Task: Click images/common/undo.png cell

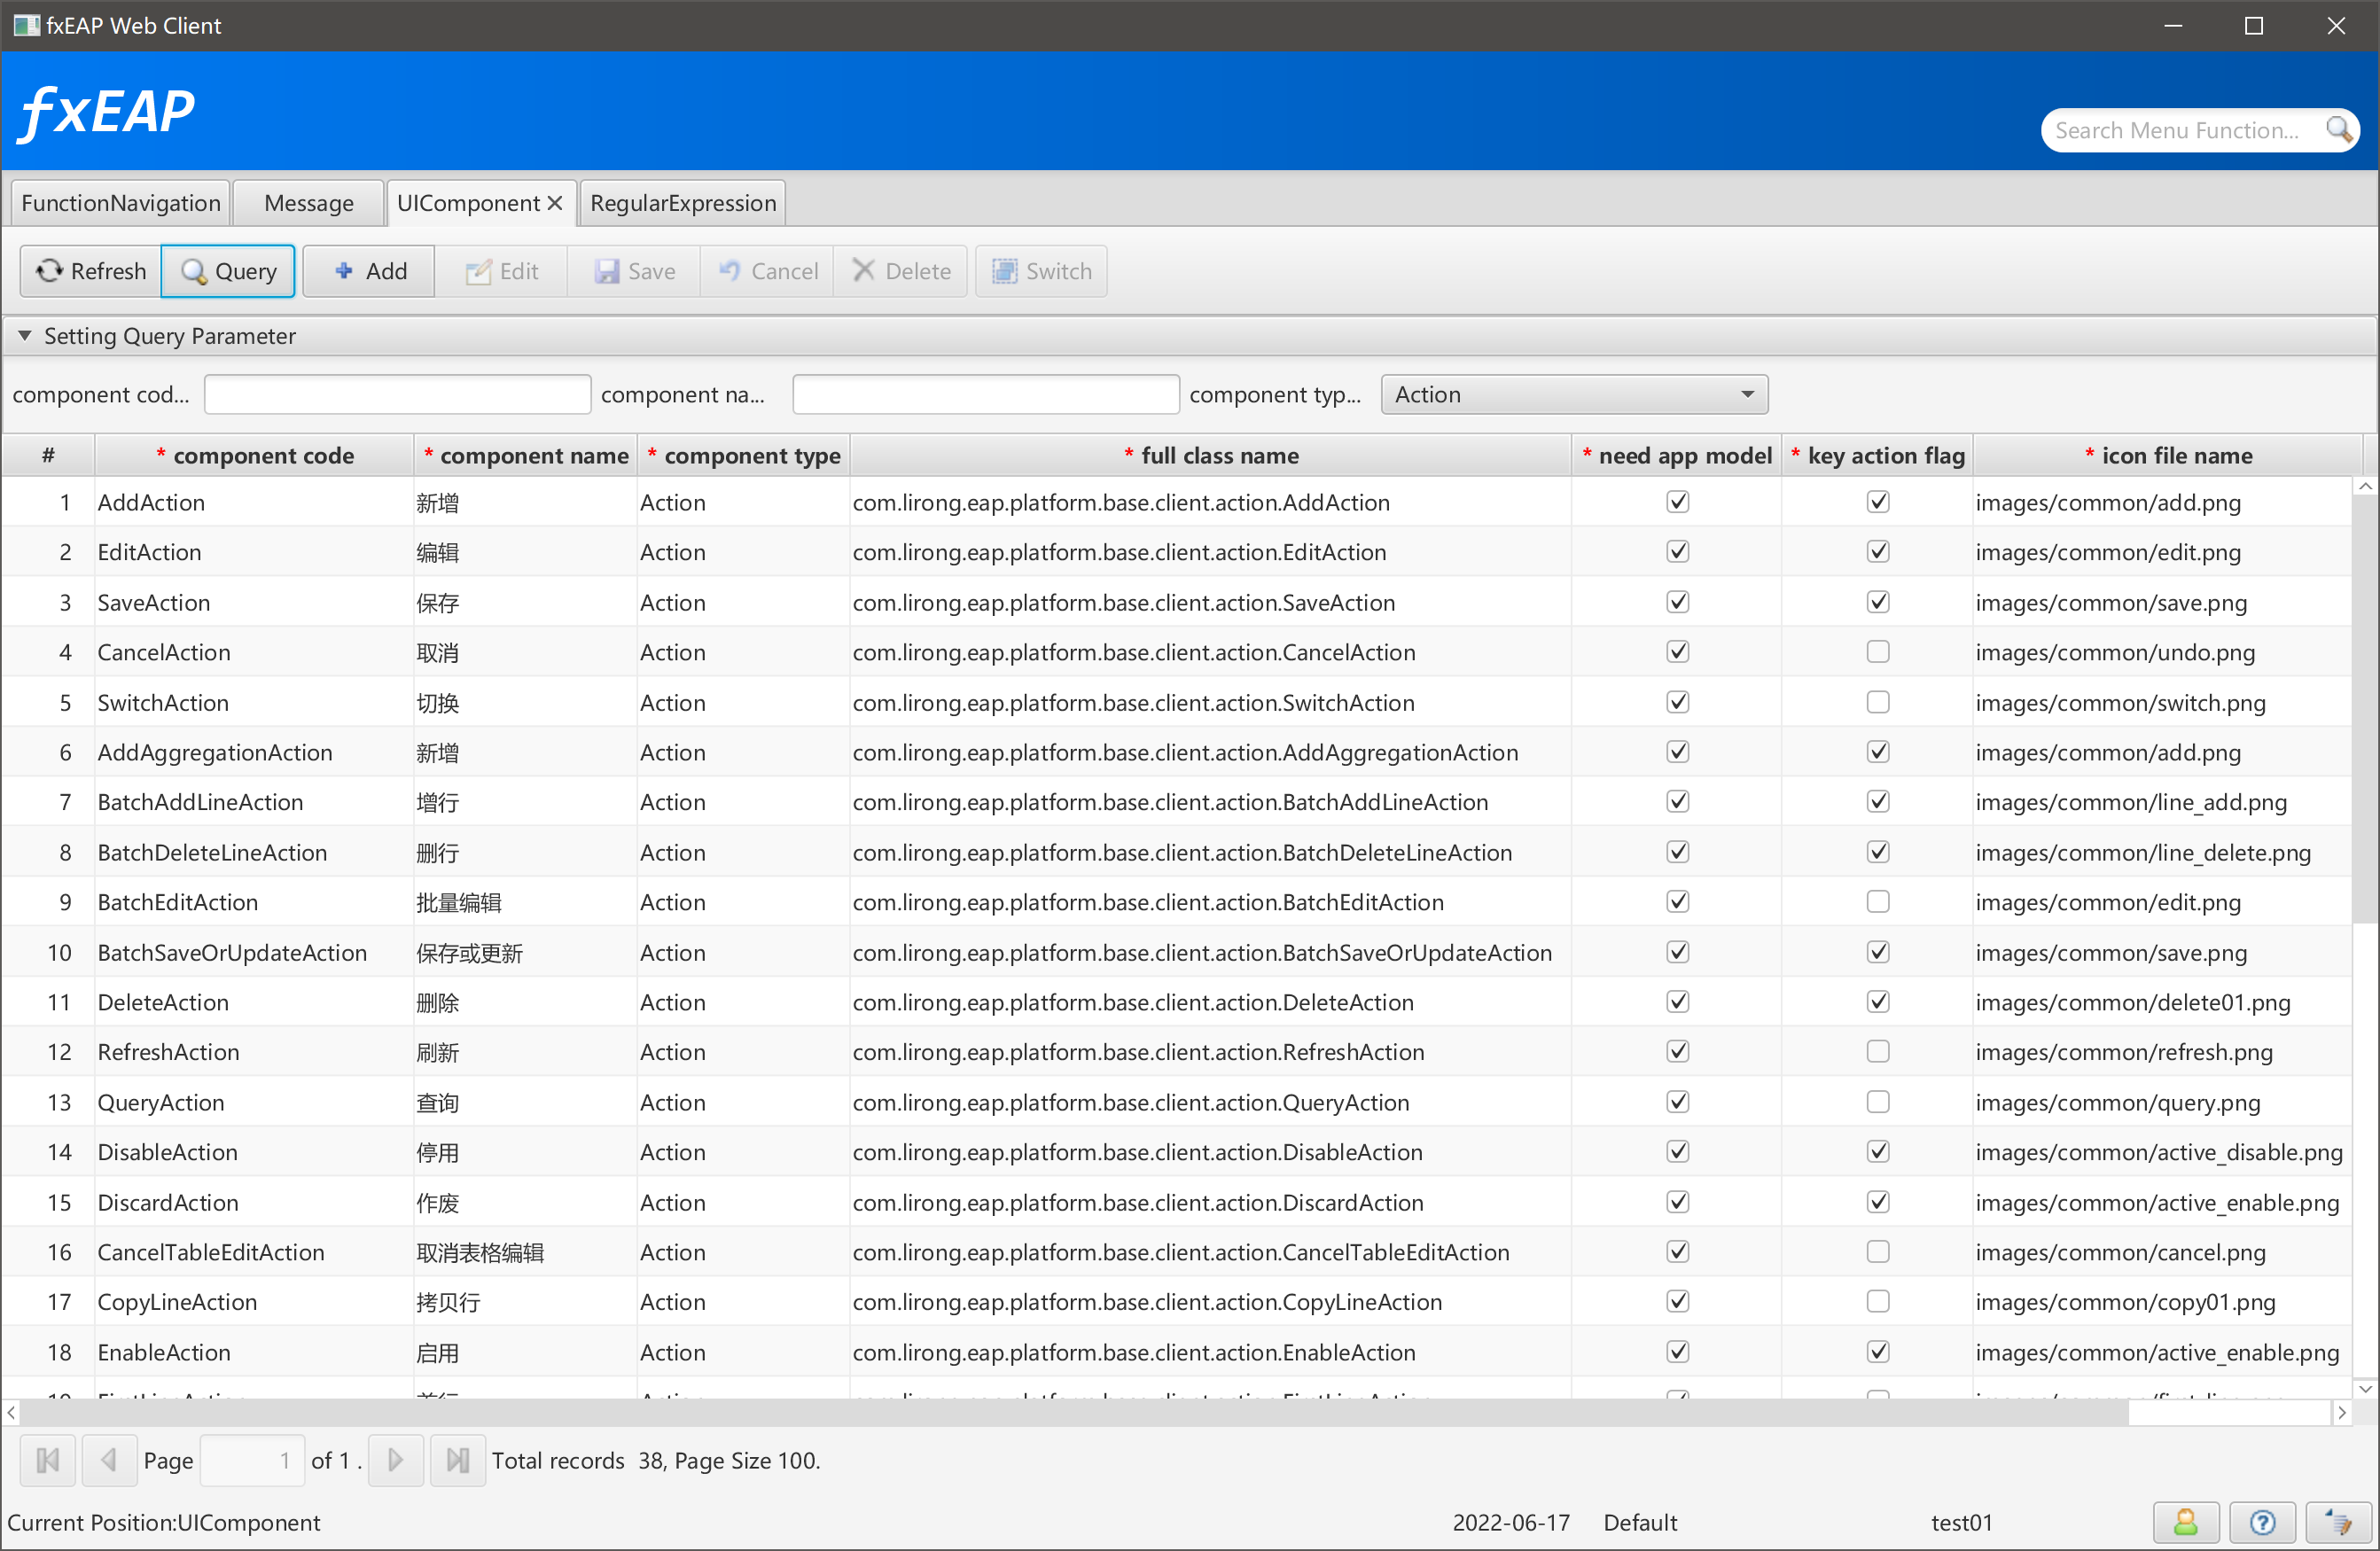Action: tap(2163, 652)
